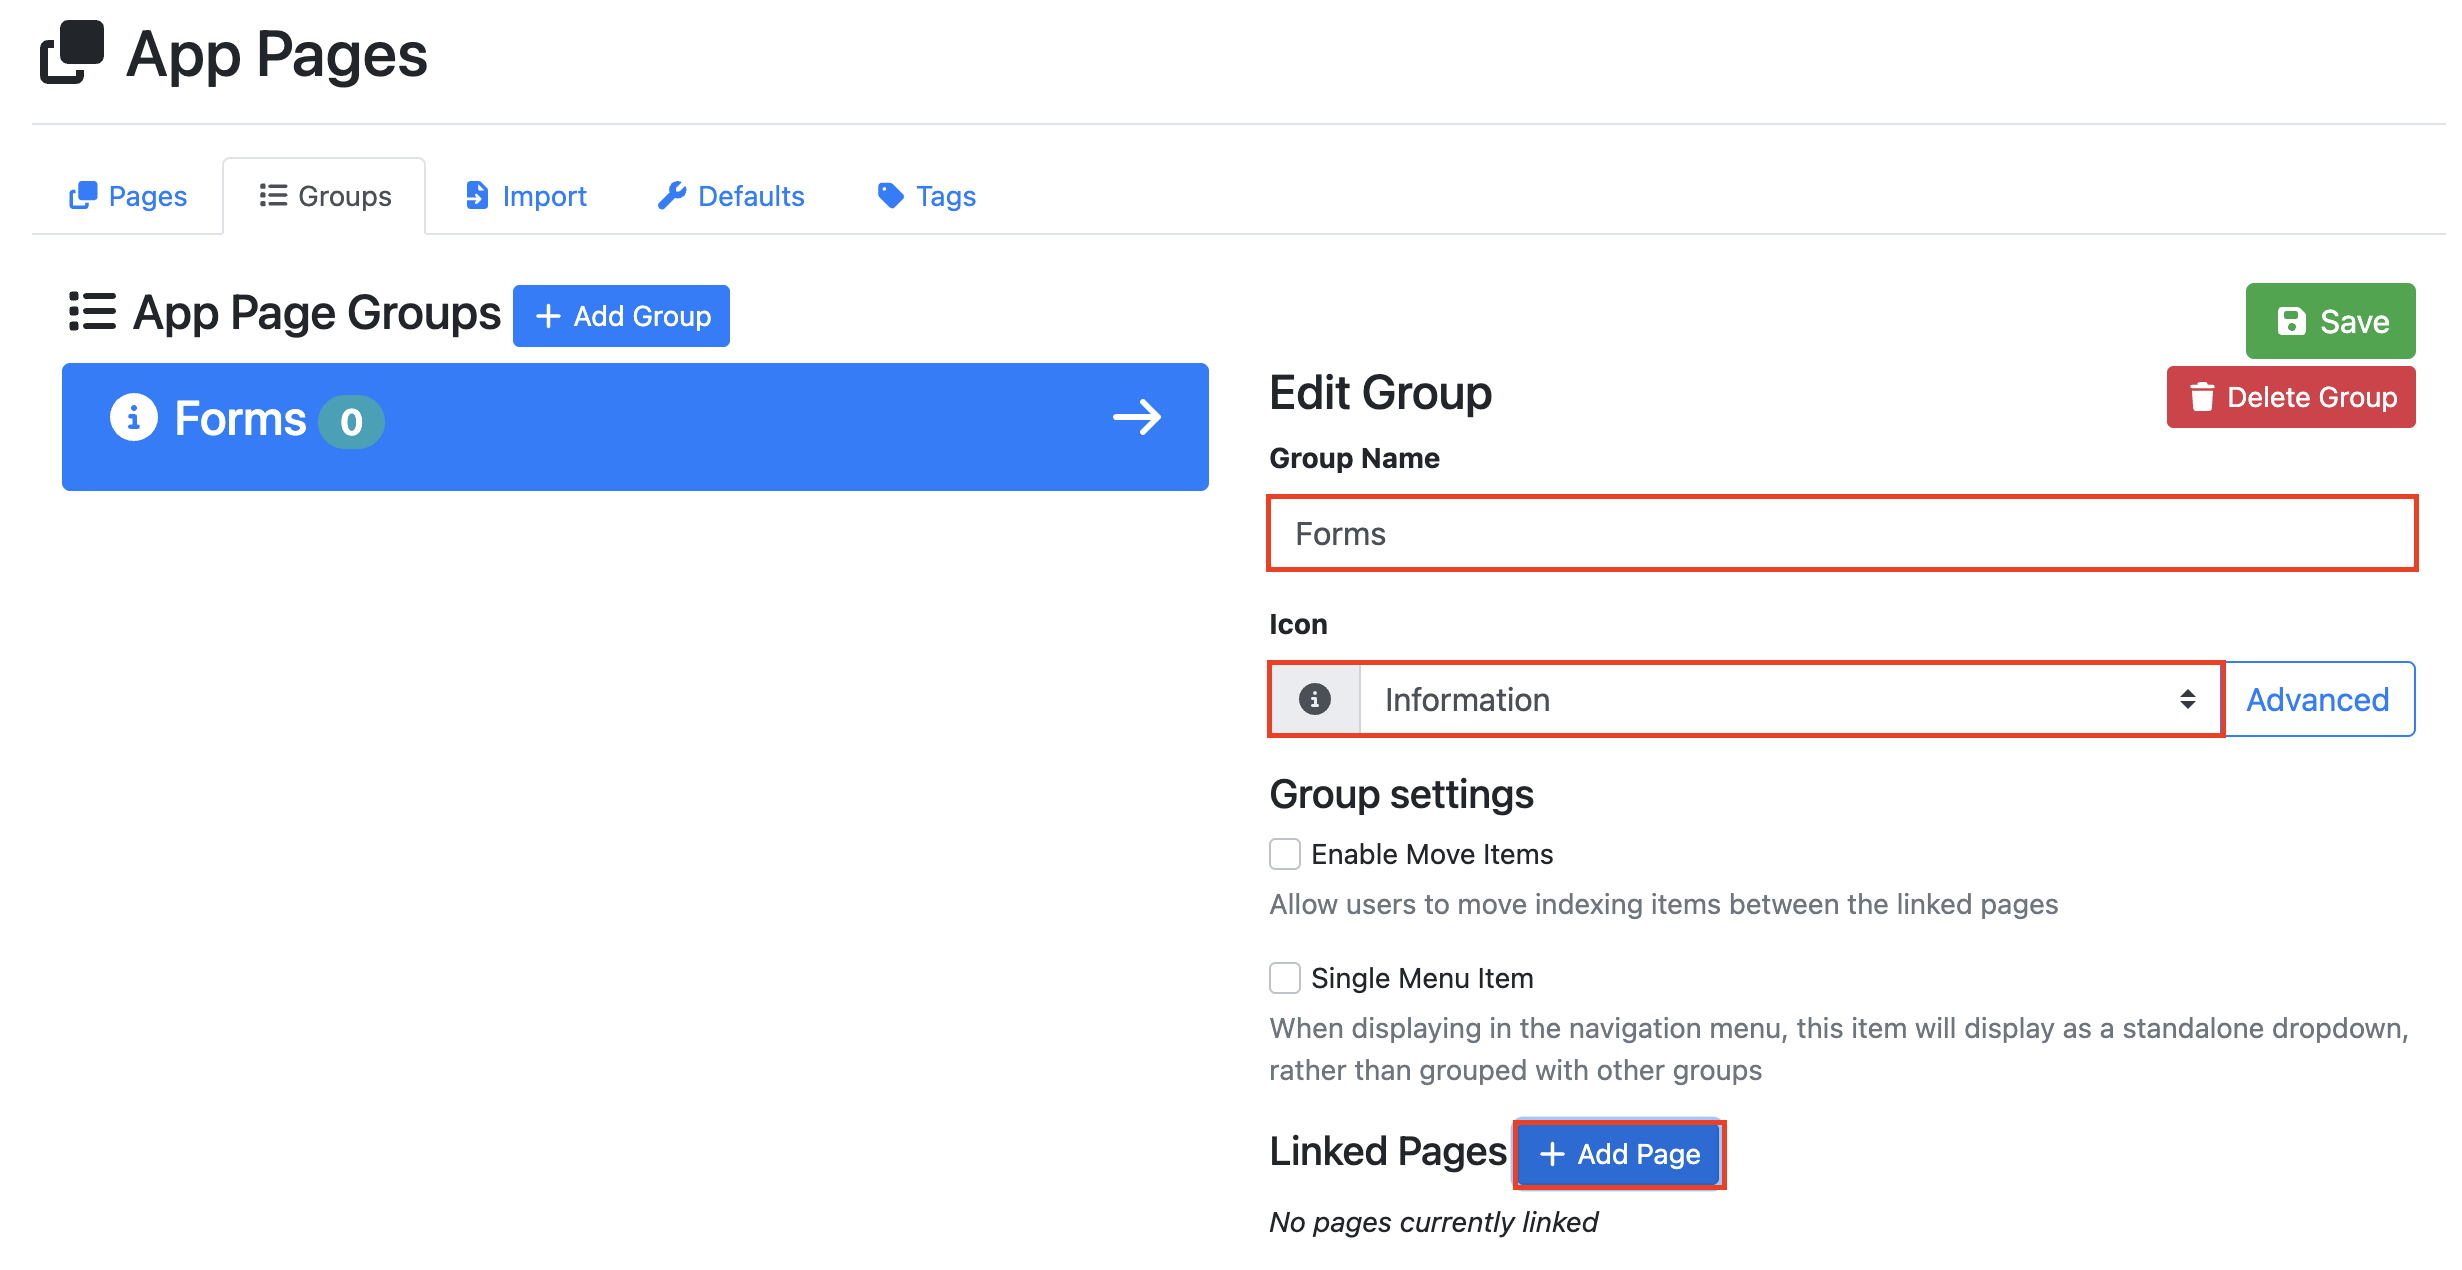This screenshot has height=1270, width=2462.
Task: Switch to the Pages tab
Action: tap(128, 196)
